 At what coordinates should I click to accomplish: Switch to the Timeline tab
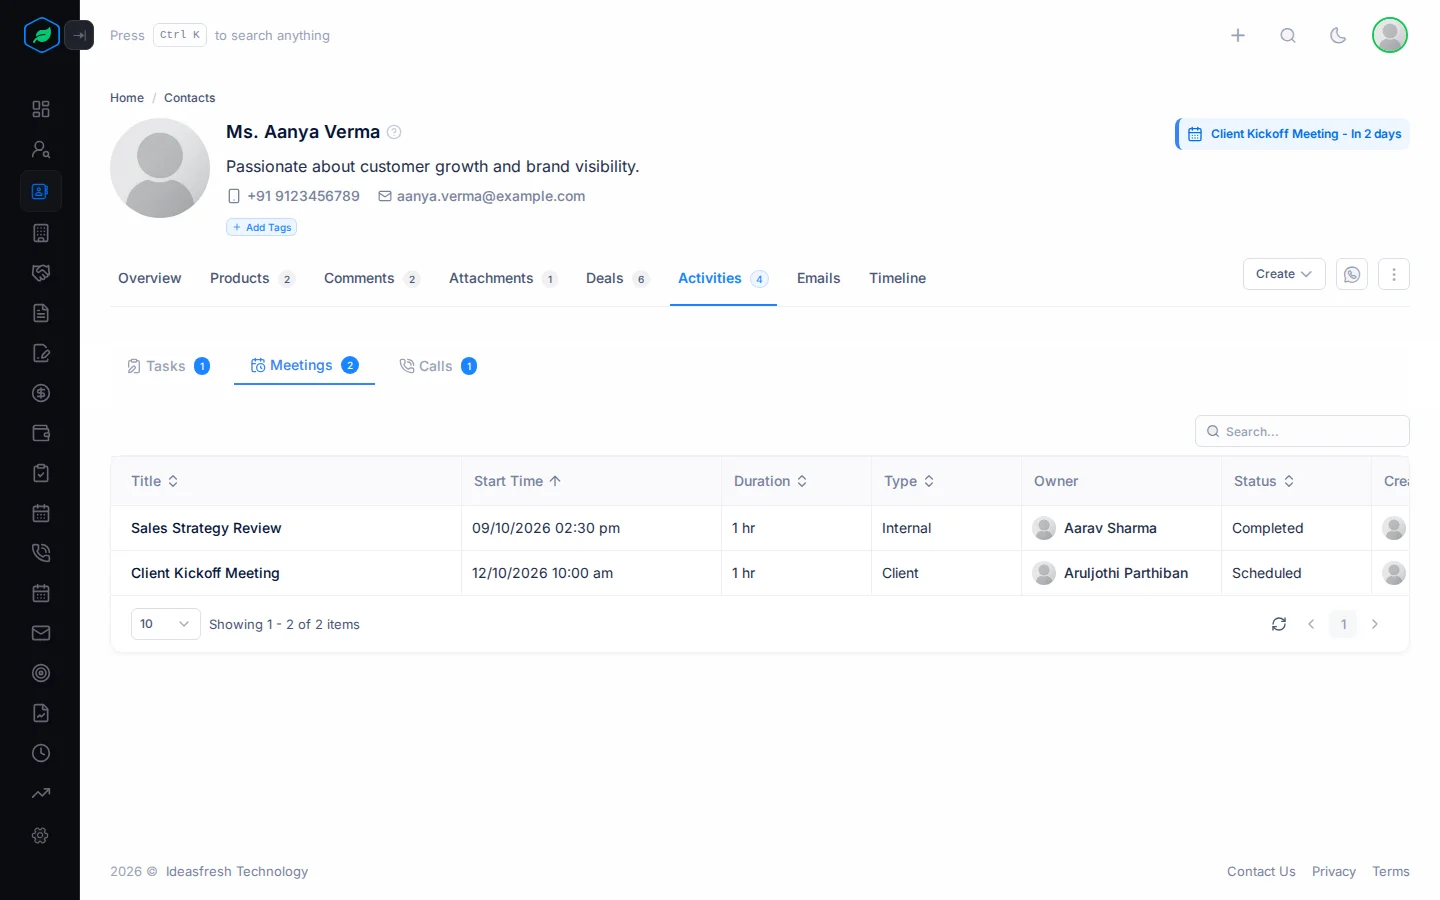click(897, 278)
